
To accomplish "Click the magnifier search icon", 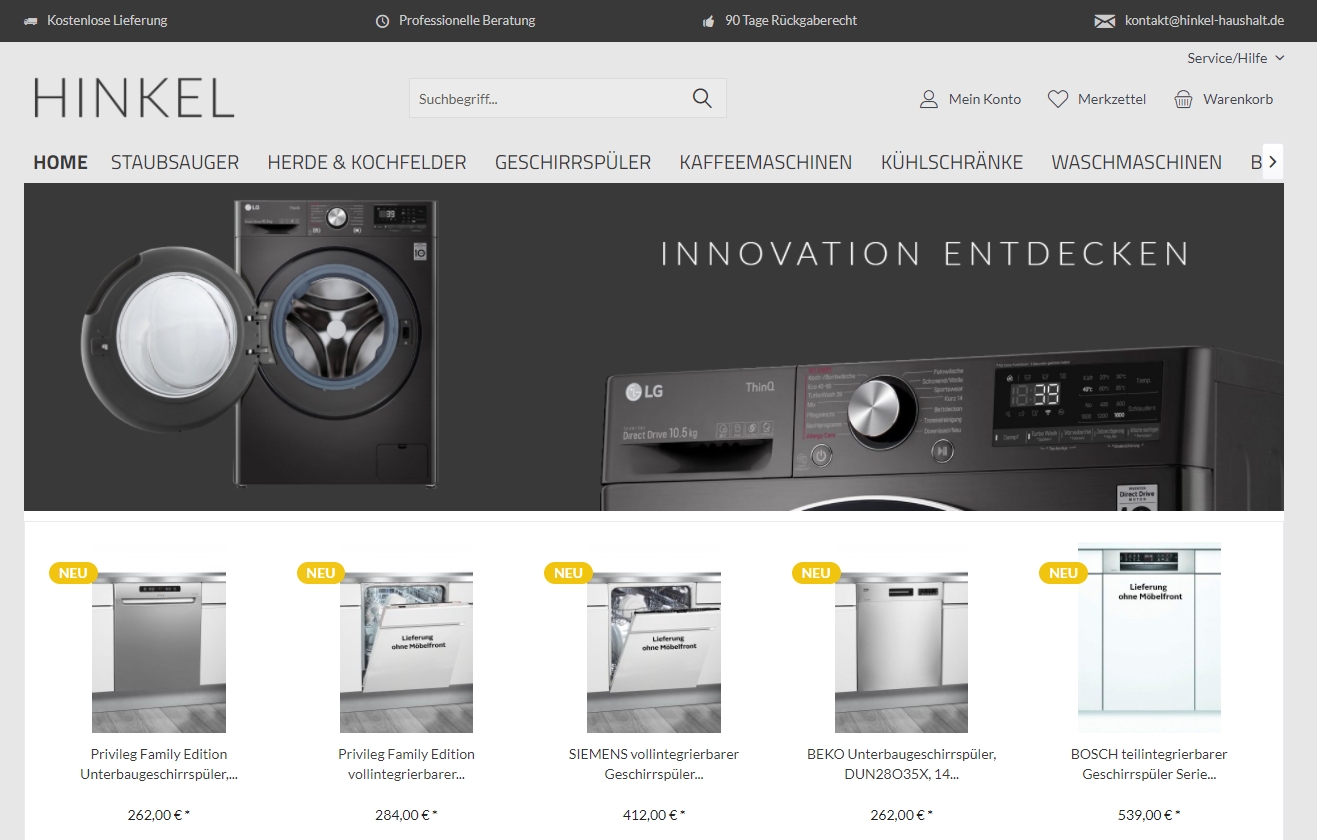I will 702,98.
